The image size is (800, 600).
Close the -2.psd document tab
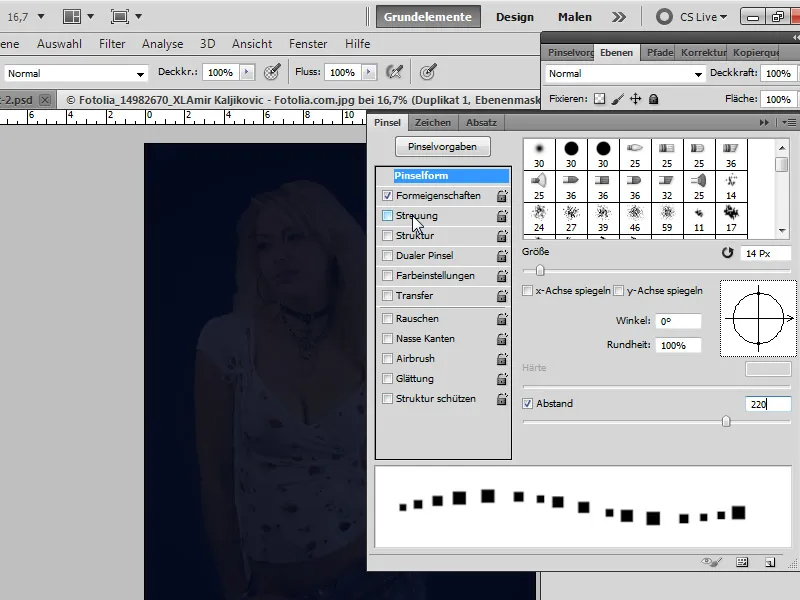click(45, 99)
